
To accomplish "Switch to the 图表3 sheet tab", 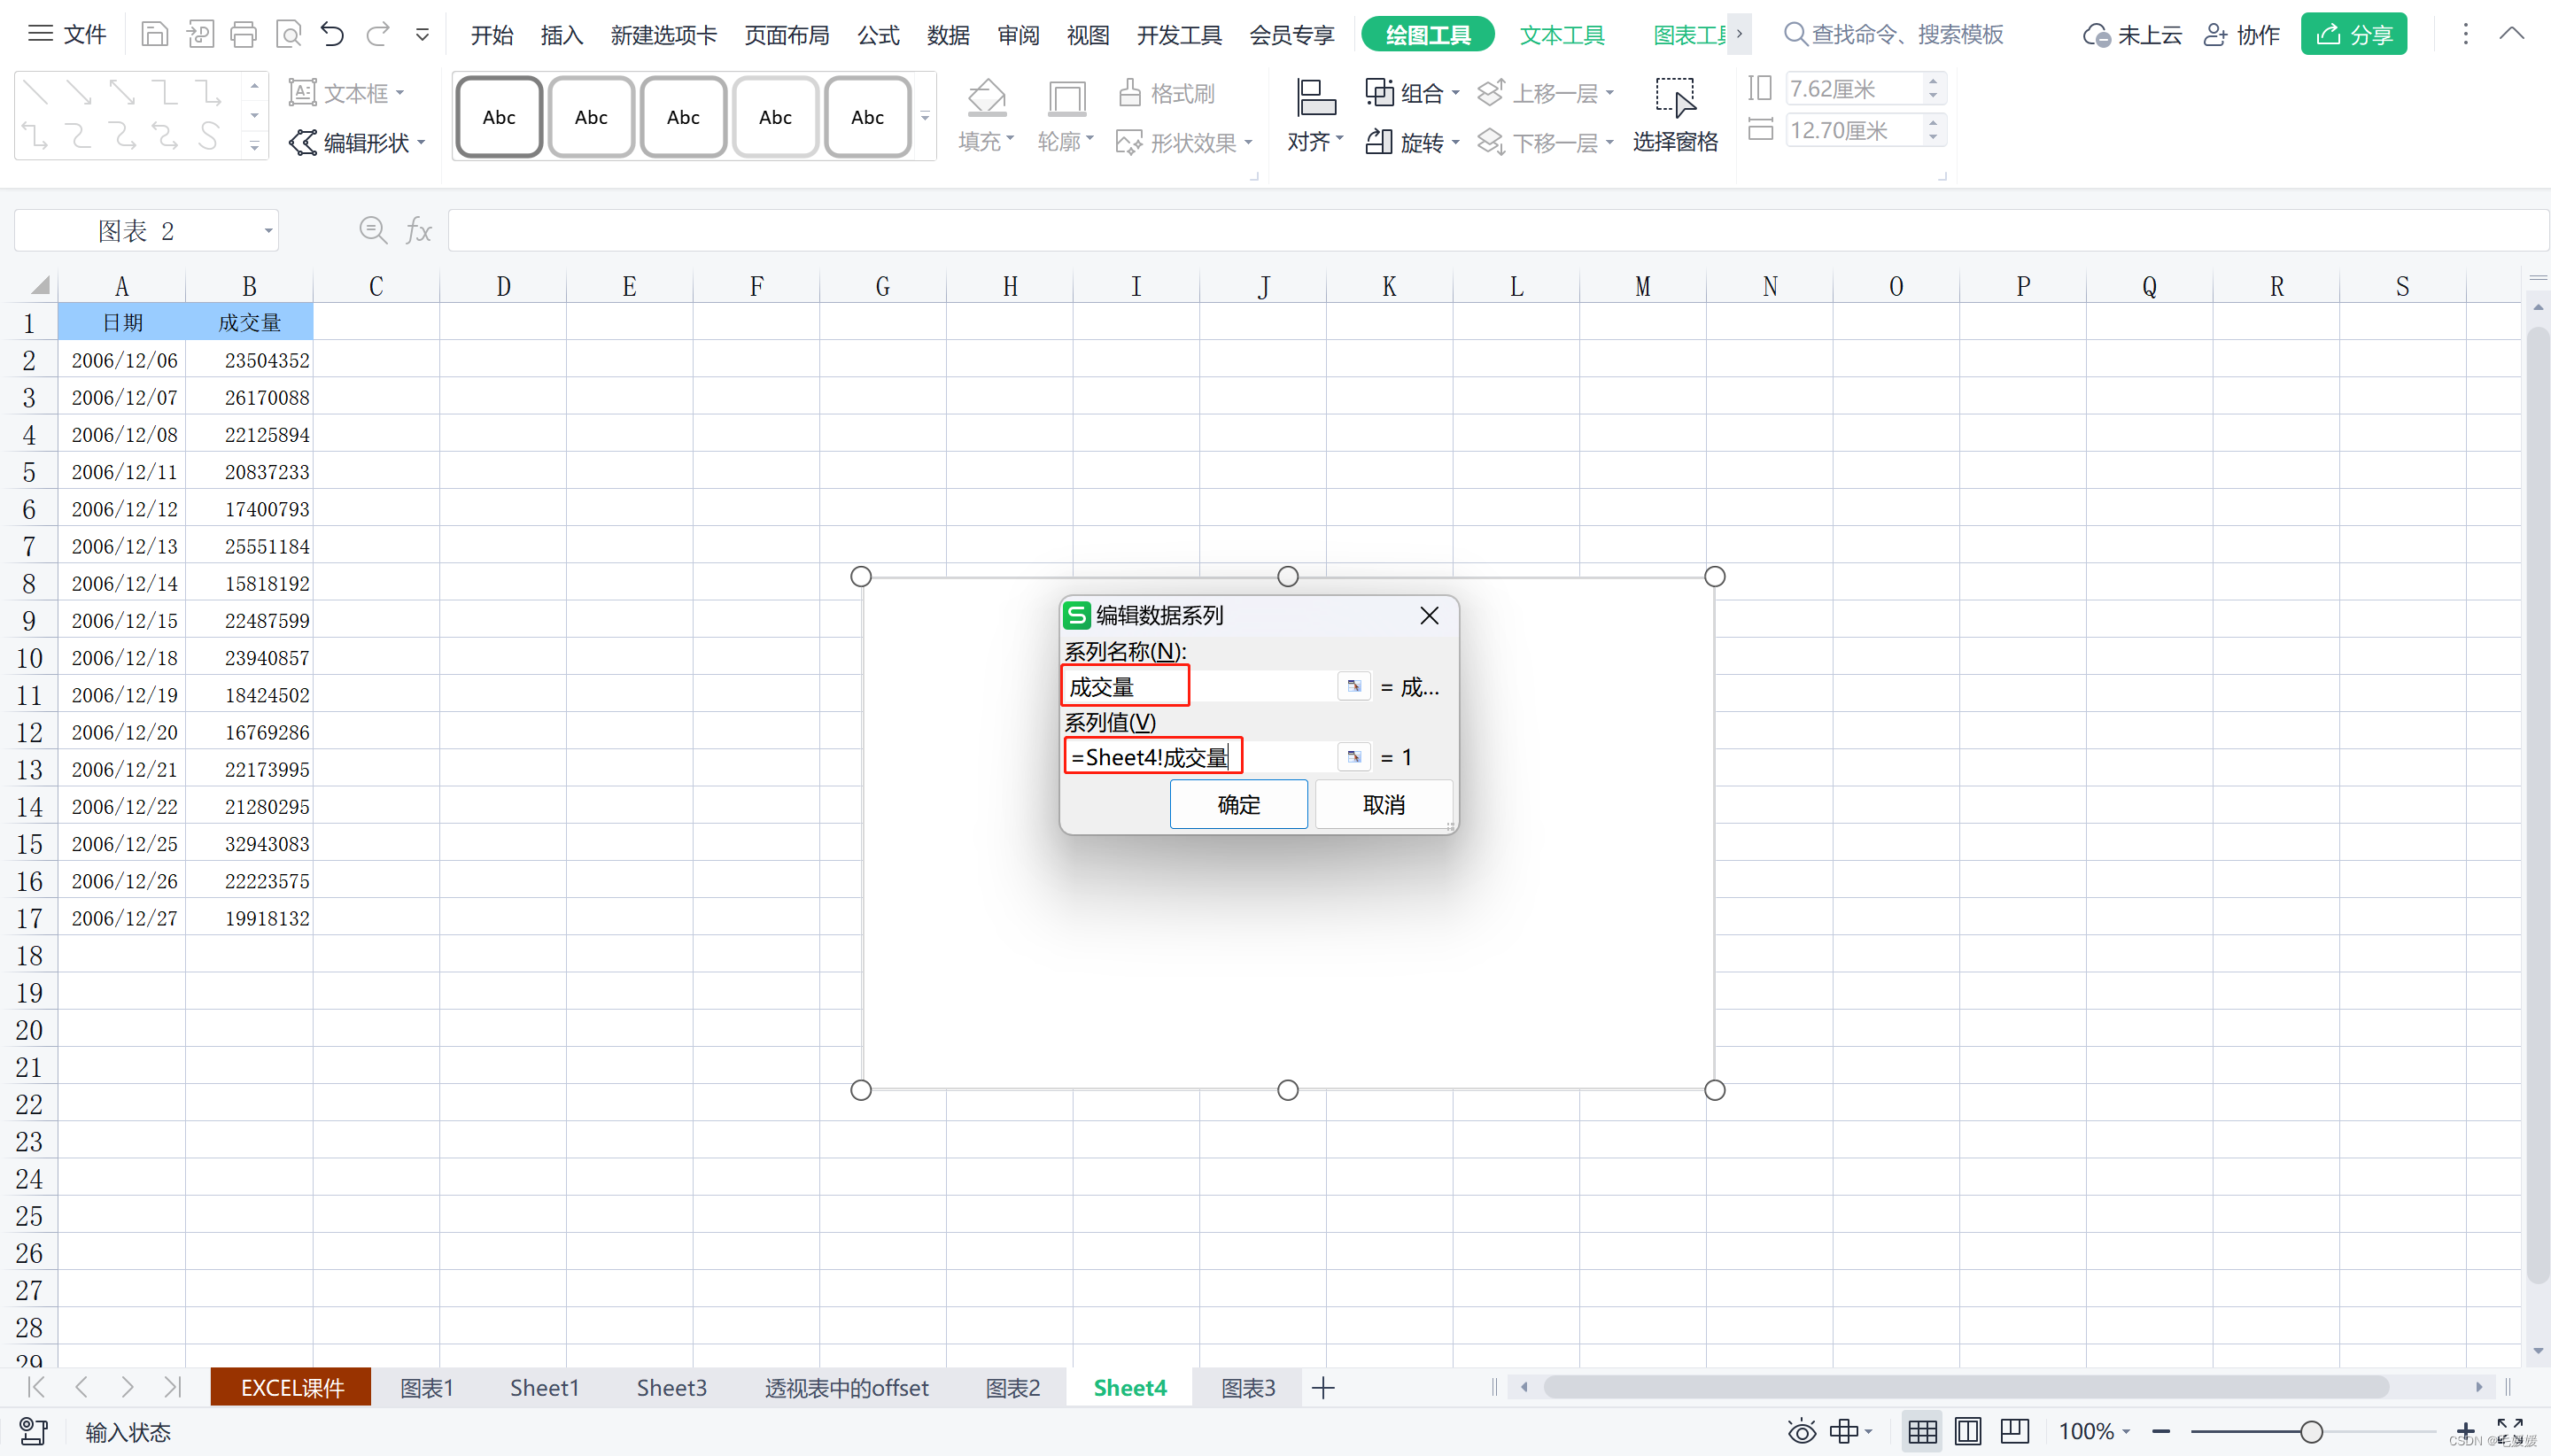I will pyautogui.click(x=1247, y=1387).
